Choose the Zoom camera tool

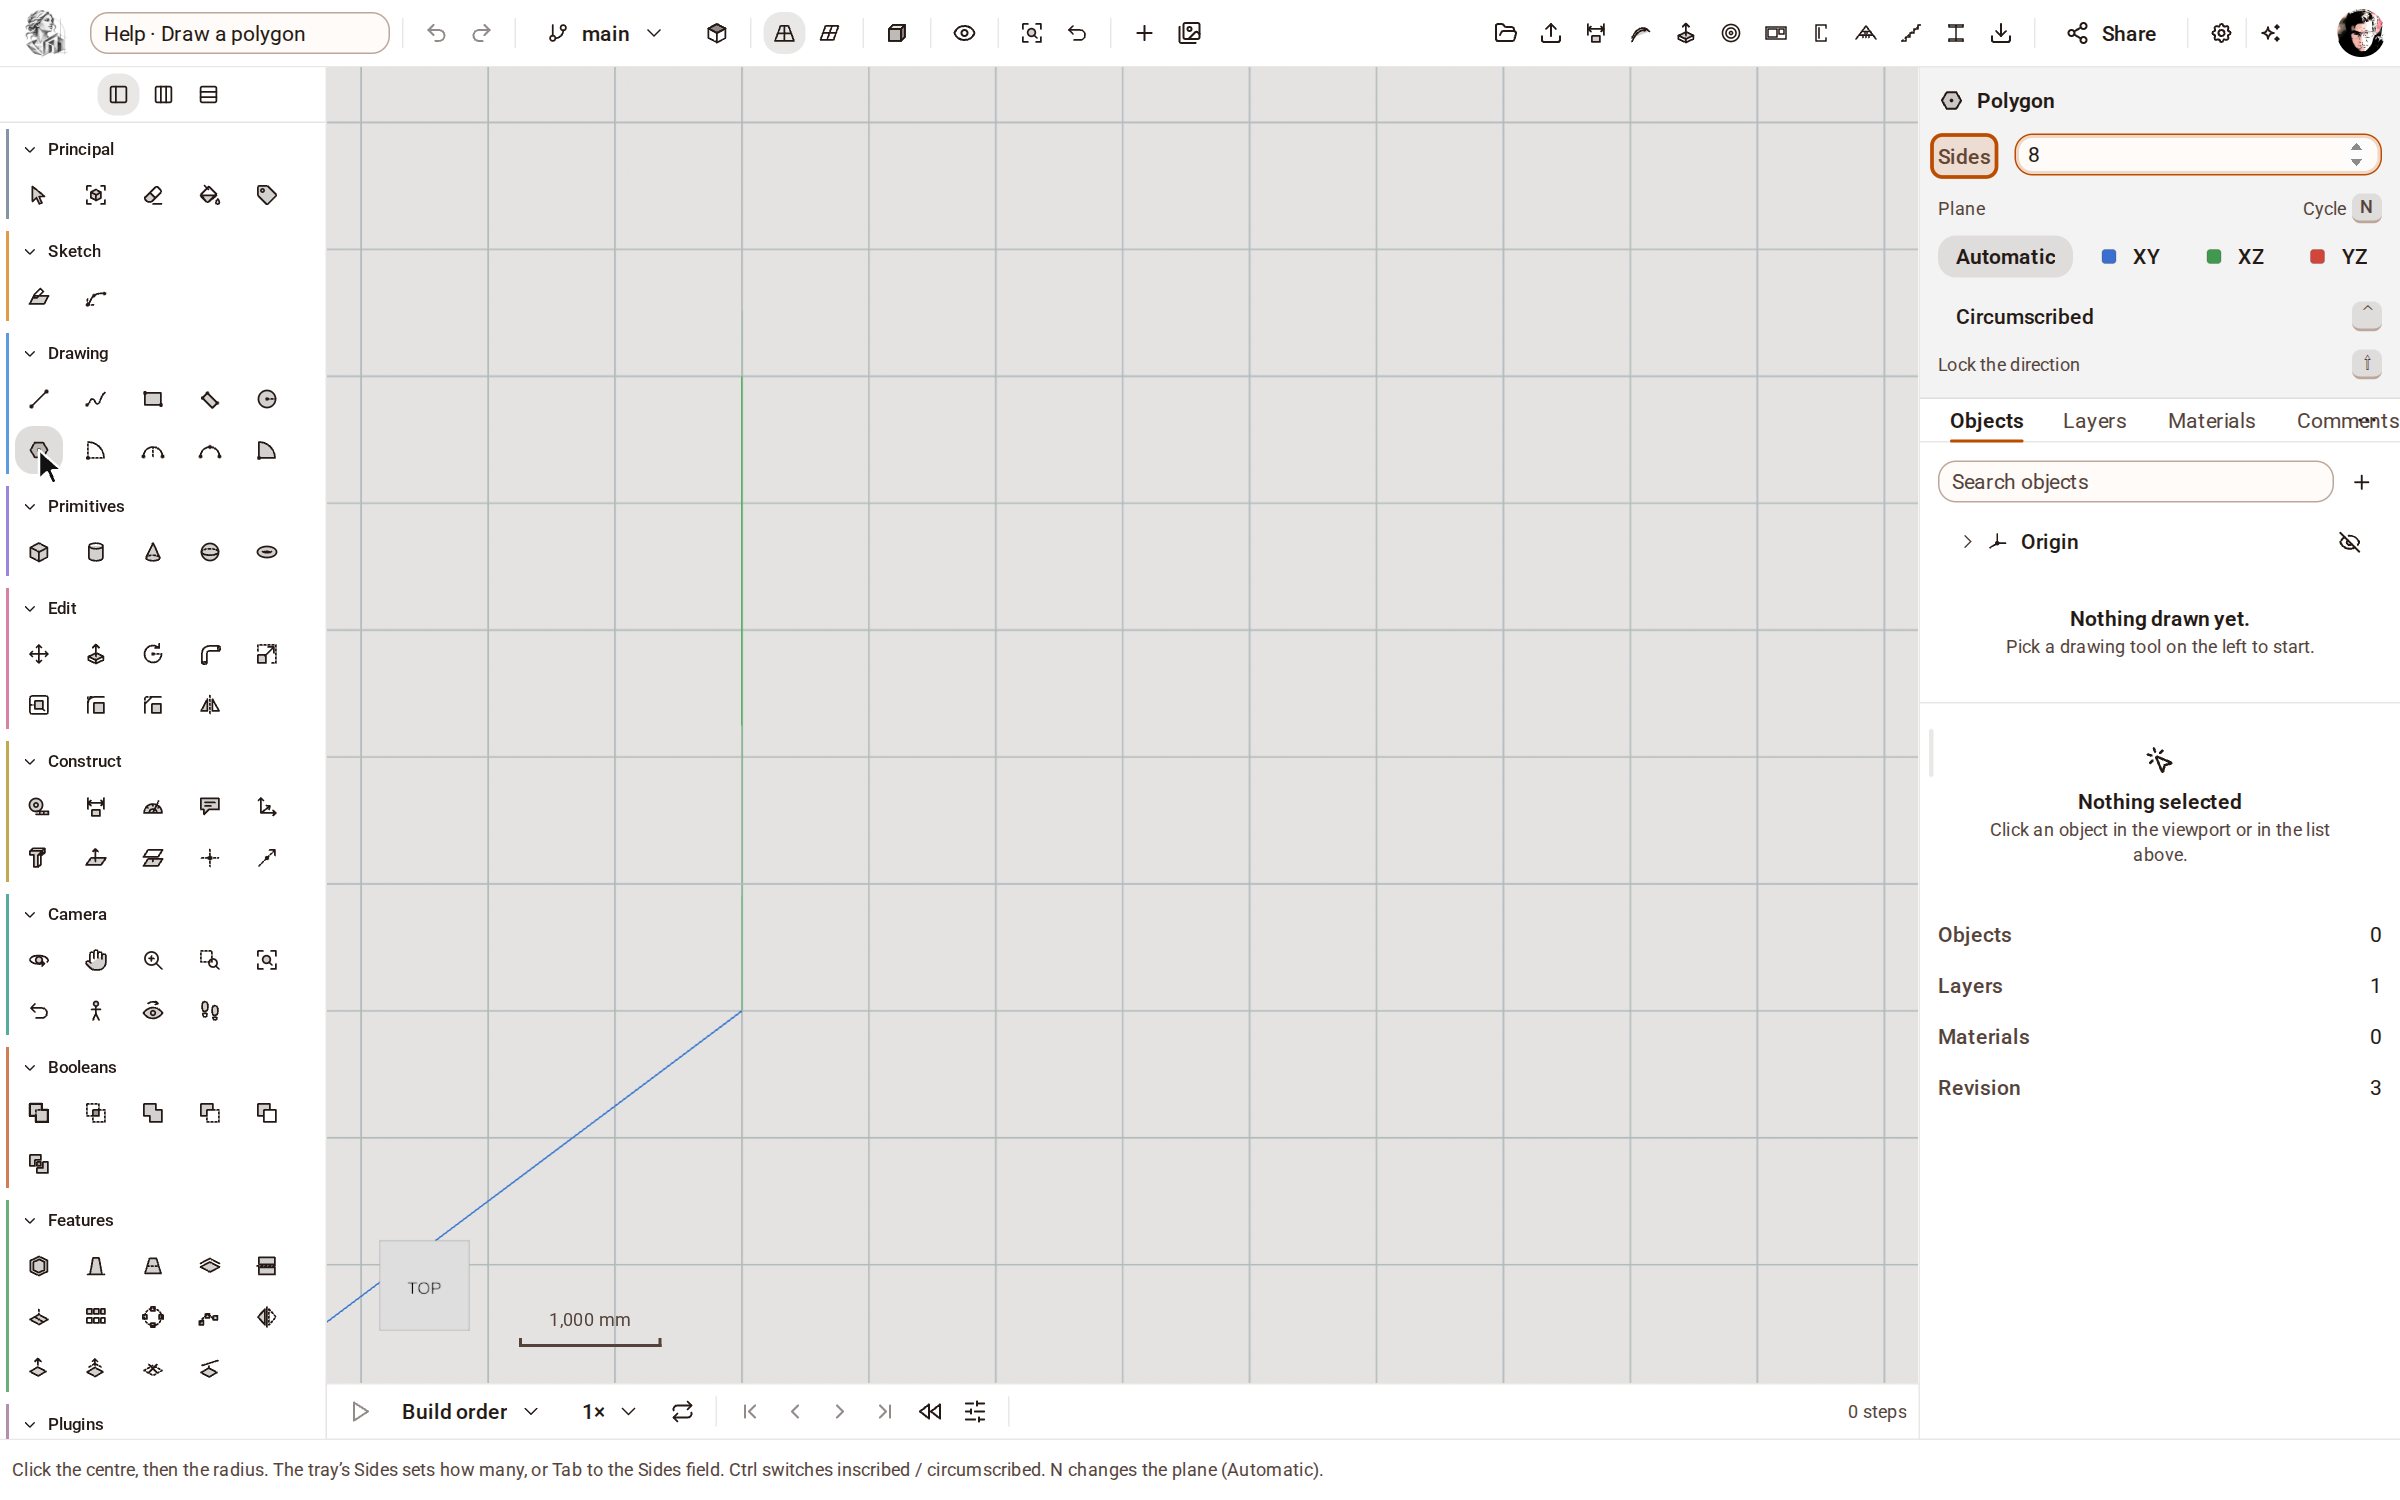[x=153, y=960]
